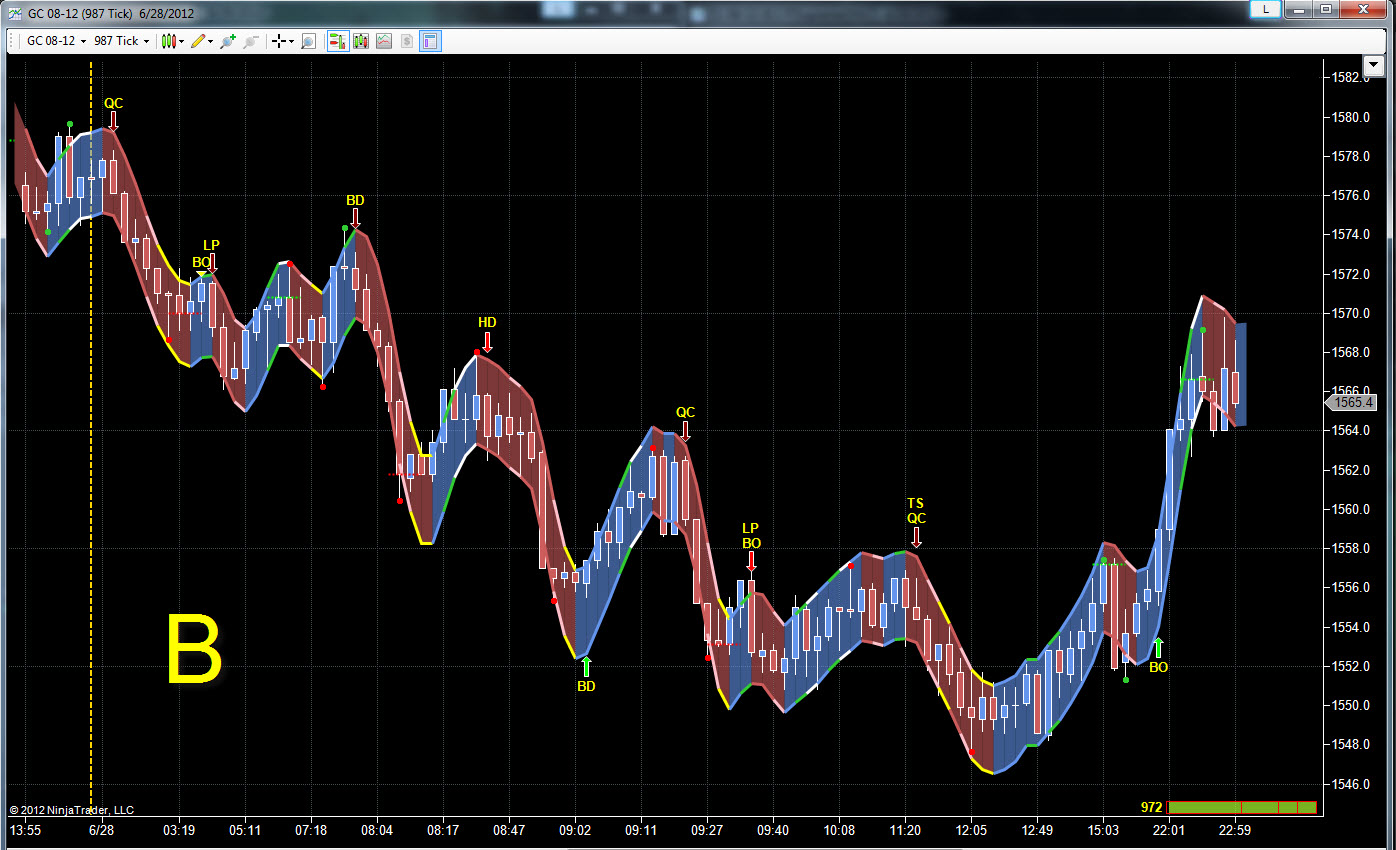Click the green BO arrow marker near 22:01
Viewport: 1396px width, 850px height.
(1158, 648)
